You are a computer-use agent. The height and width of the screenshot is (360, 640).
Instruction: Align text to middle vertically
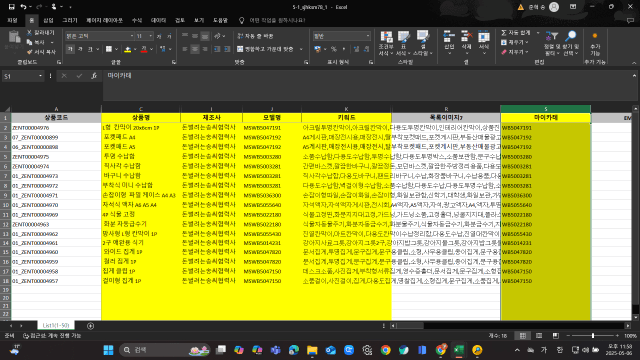coord(195,36)
